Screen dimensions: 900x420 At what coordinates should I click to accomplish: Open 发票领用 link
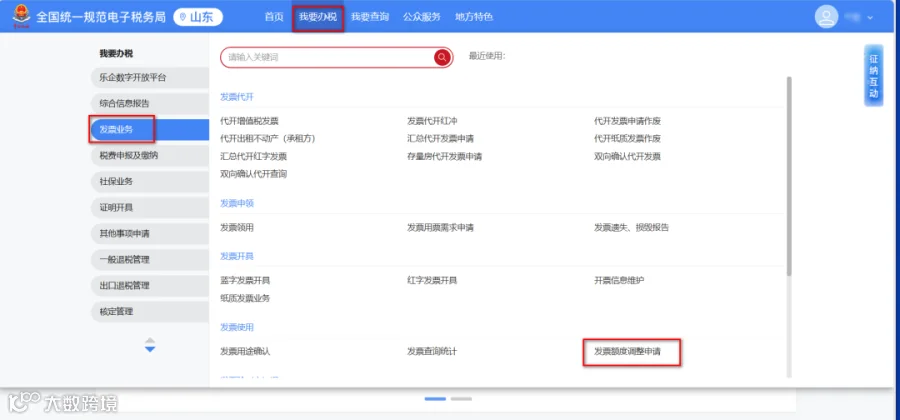[236, 227]
